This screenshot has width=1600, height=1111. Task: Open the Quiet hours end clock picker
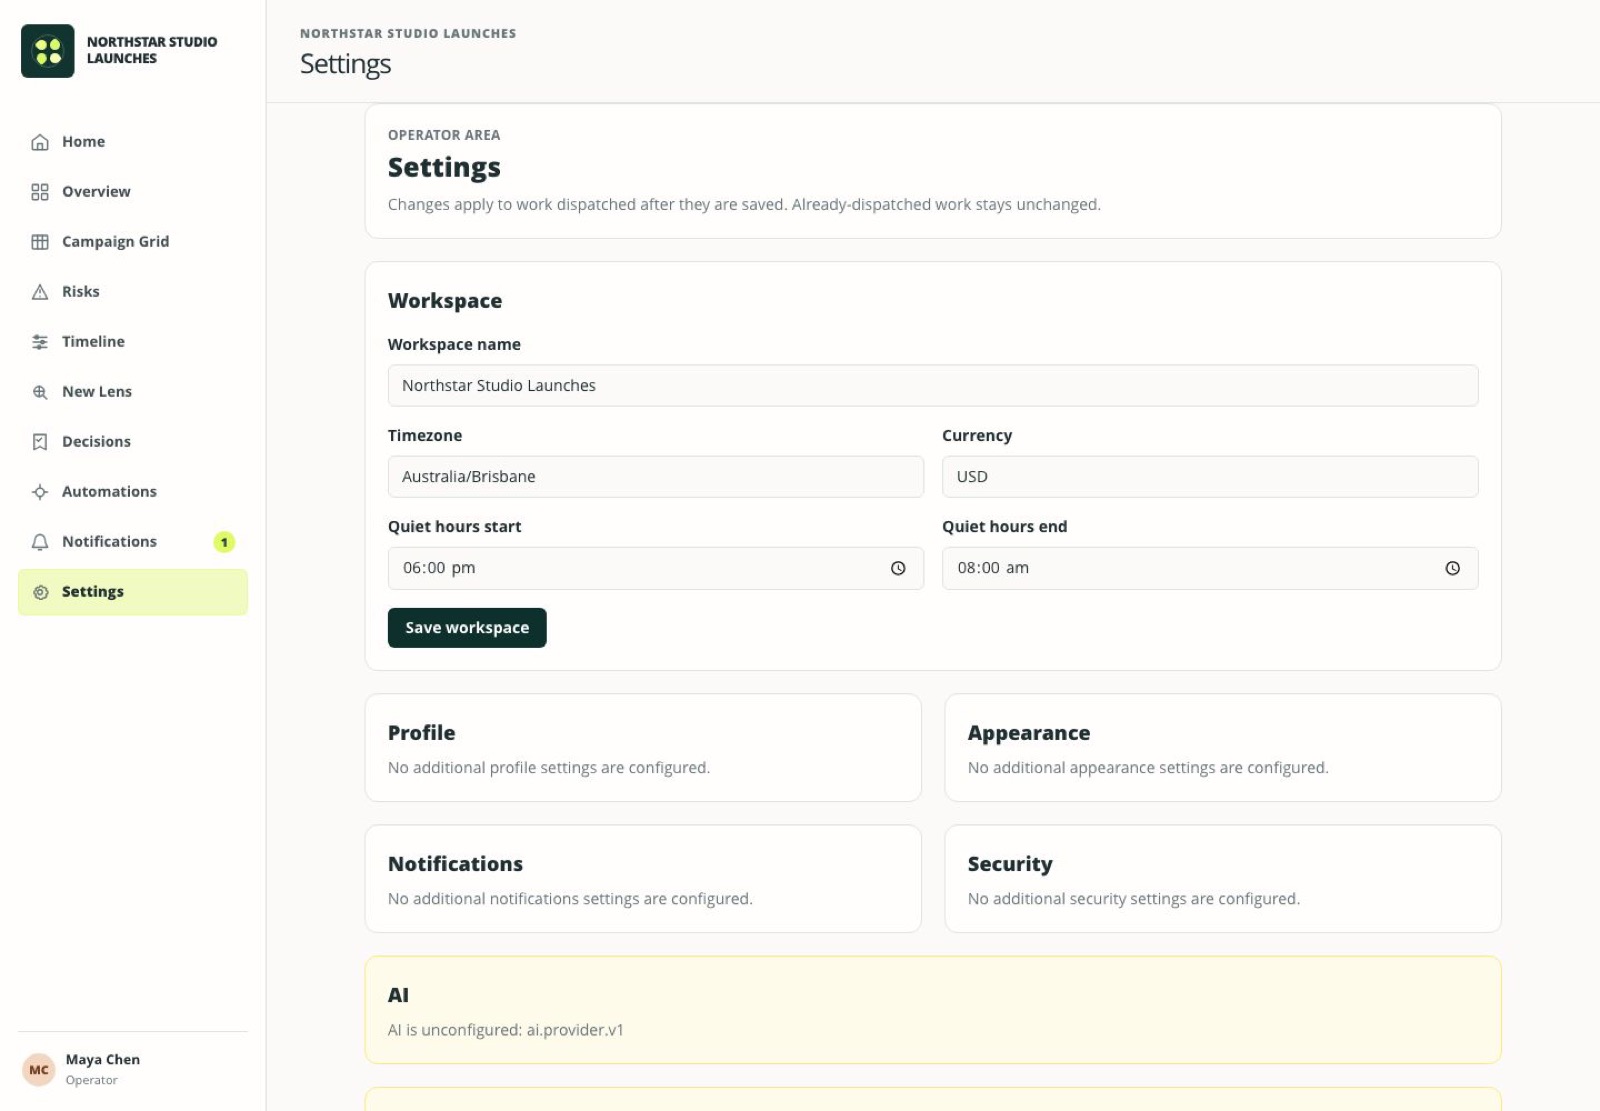(1452, 568)
